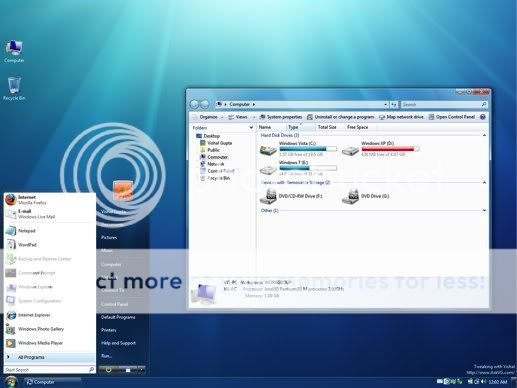The height and width of the screenshot is (388, 517).
Task: Click Open Control Panel button
Action: [x=452, y=117]
